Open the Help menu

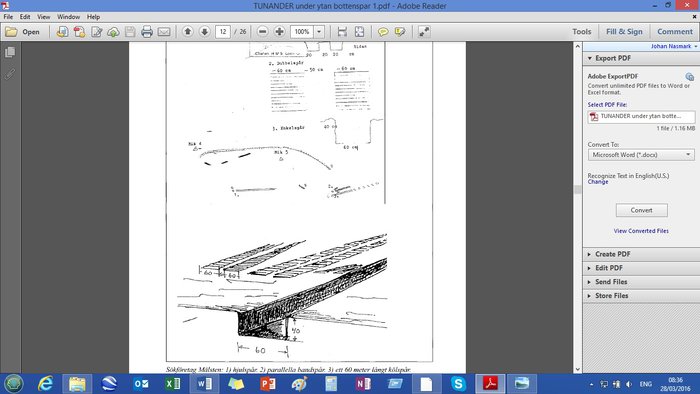[93, 17]
